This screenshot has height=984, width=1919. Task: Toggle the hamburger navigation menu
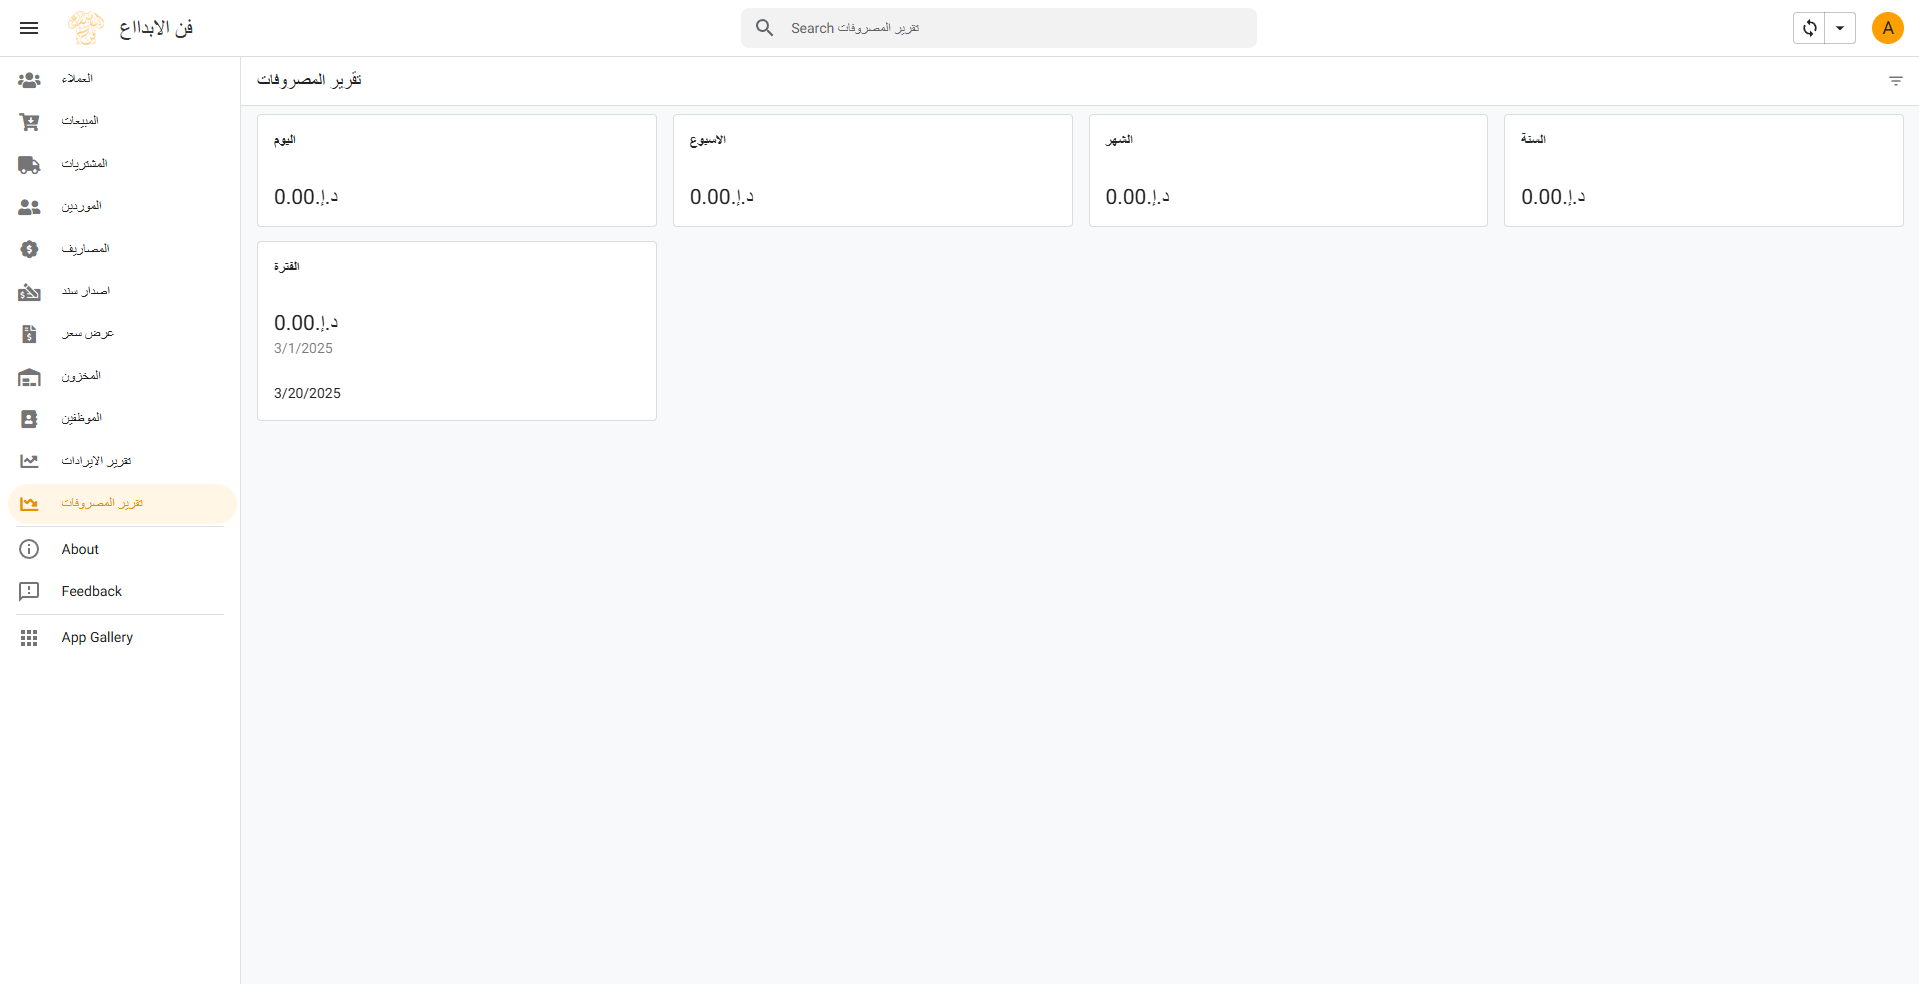[29, 28]
